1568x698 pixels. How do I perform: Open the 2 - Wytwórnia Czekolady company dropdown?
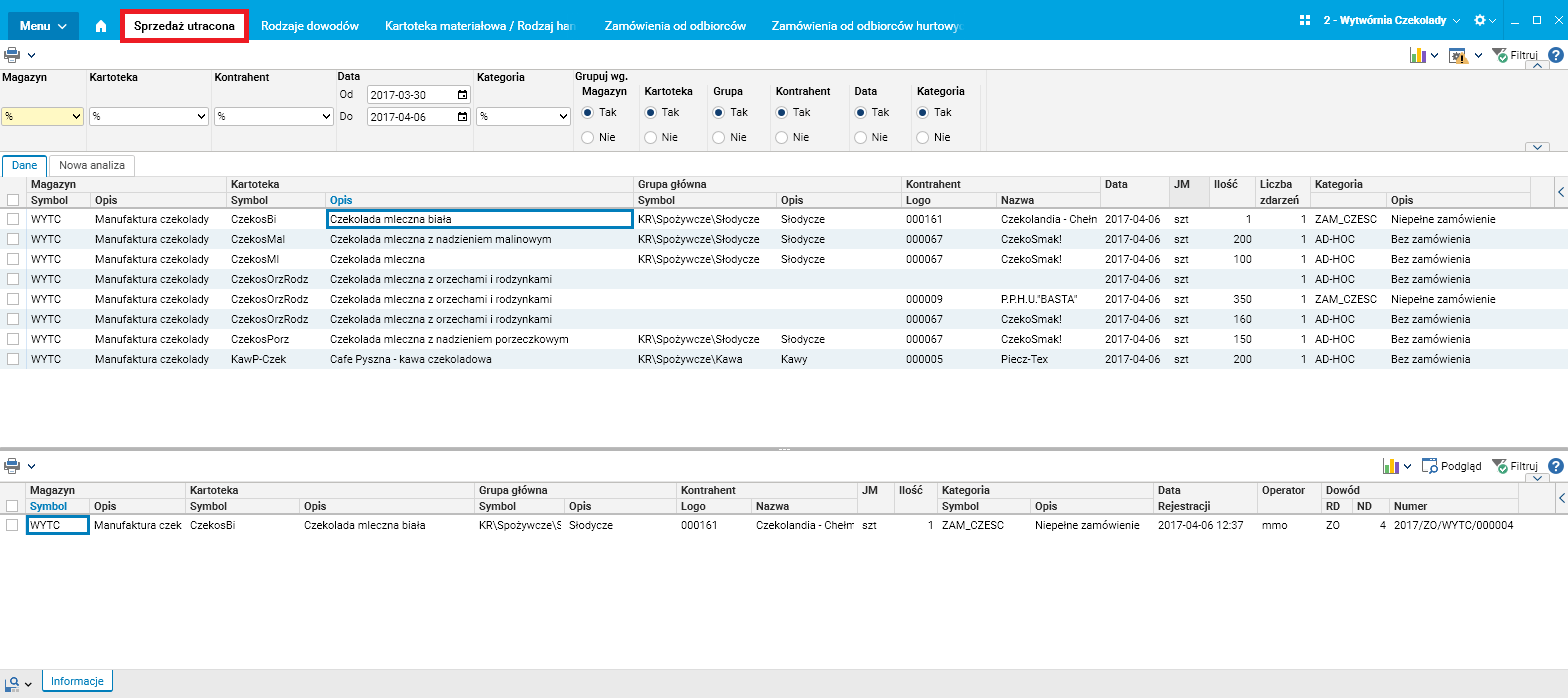tap(1384, 20)
